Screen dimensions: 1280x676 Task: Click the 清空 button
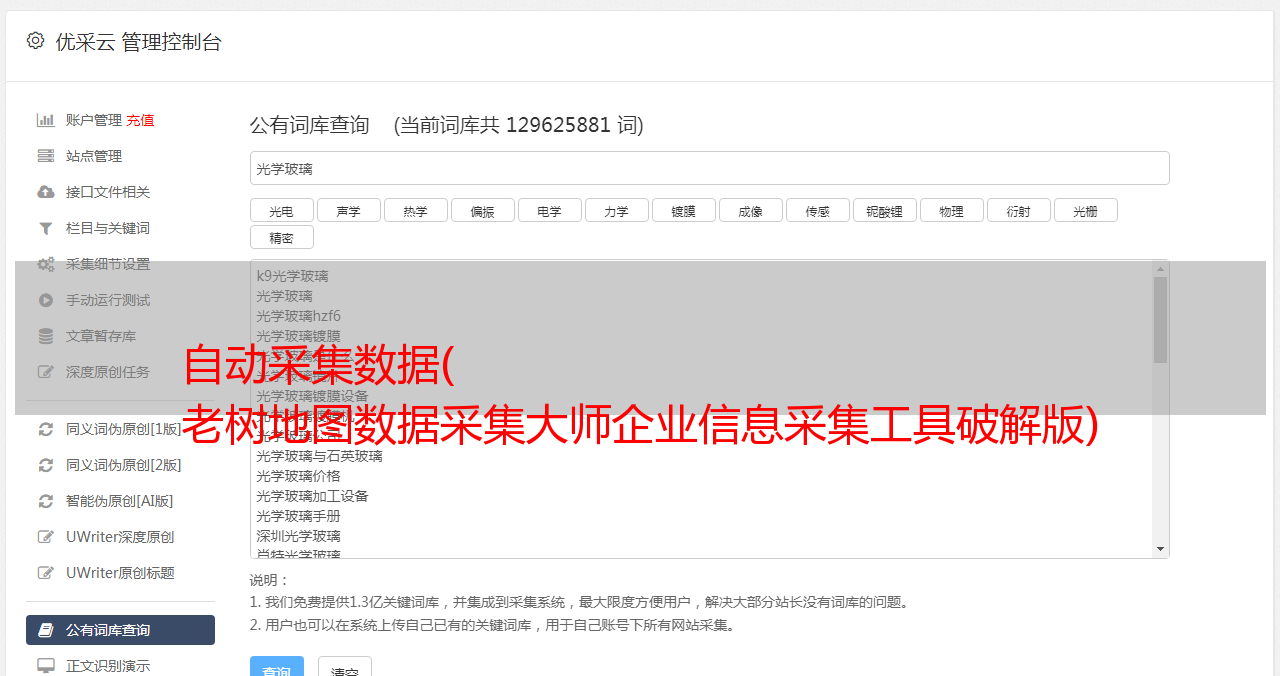point(345,667)
